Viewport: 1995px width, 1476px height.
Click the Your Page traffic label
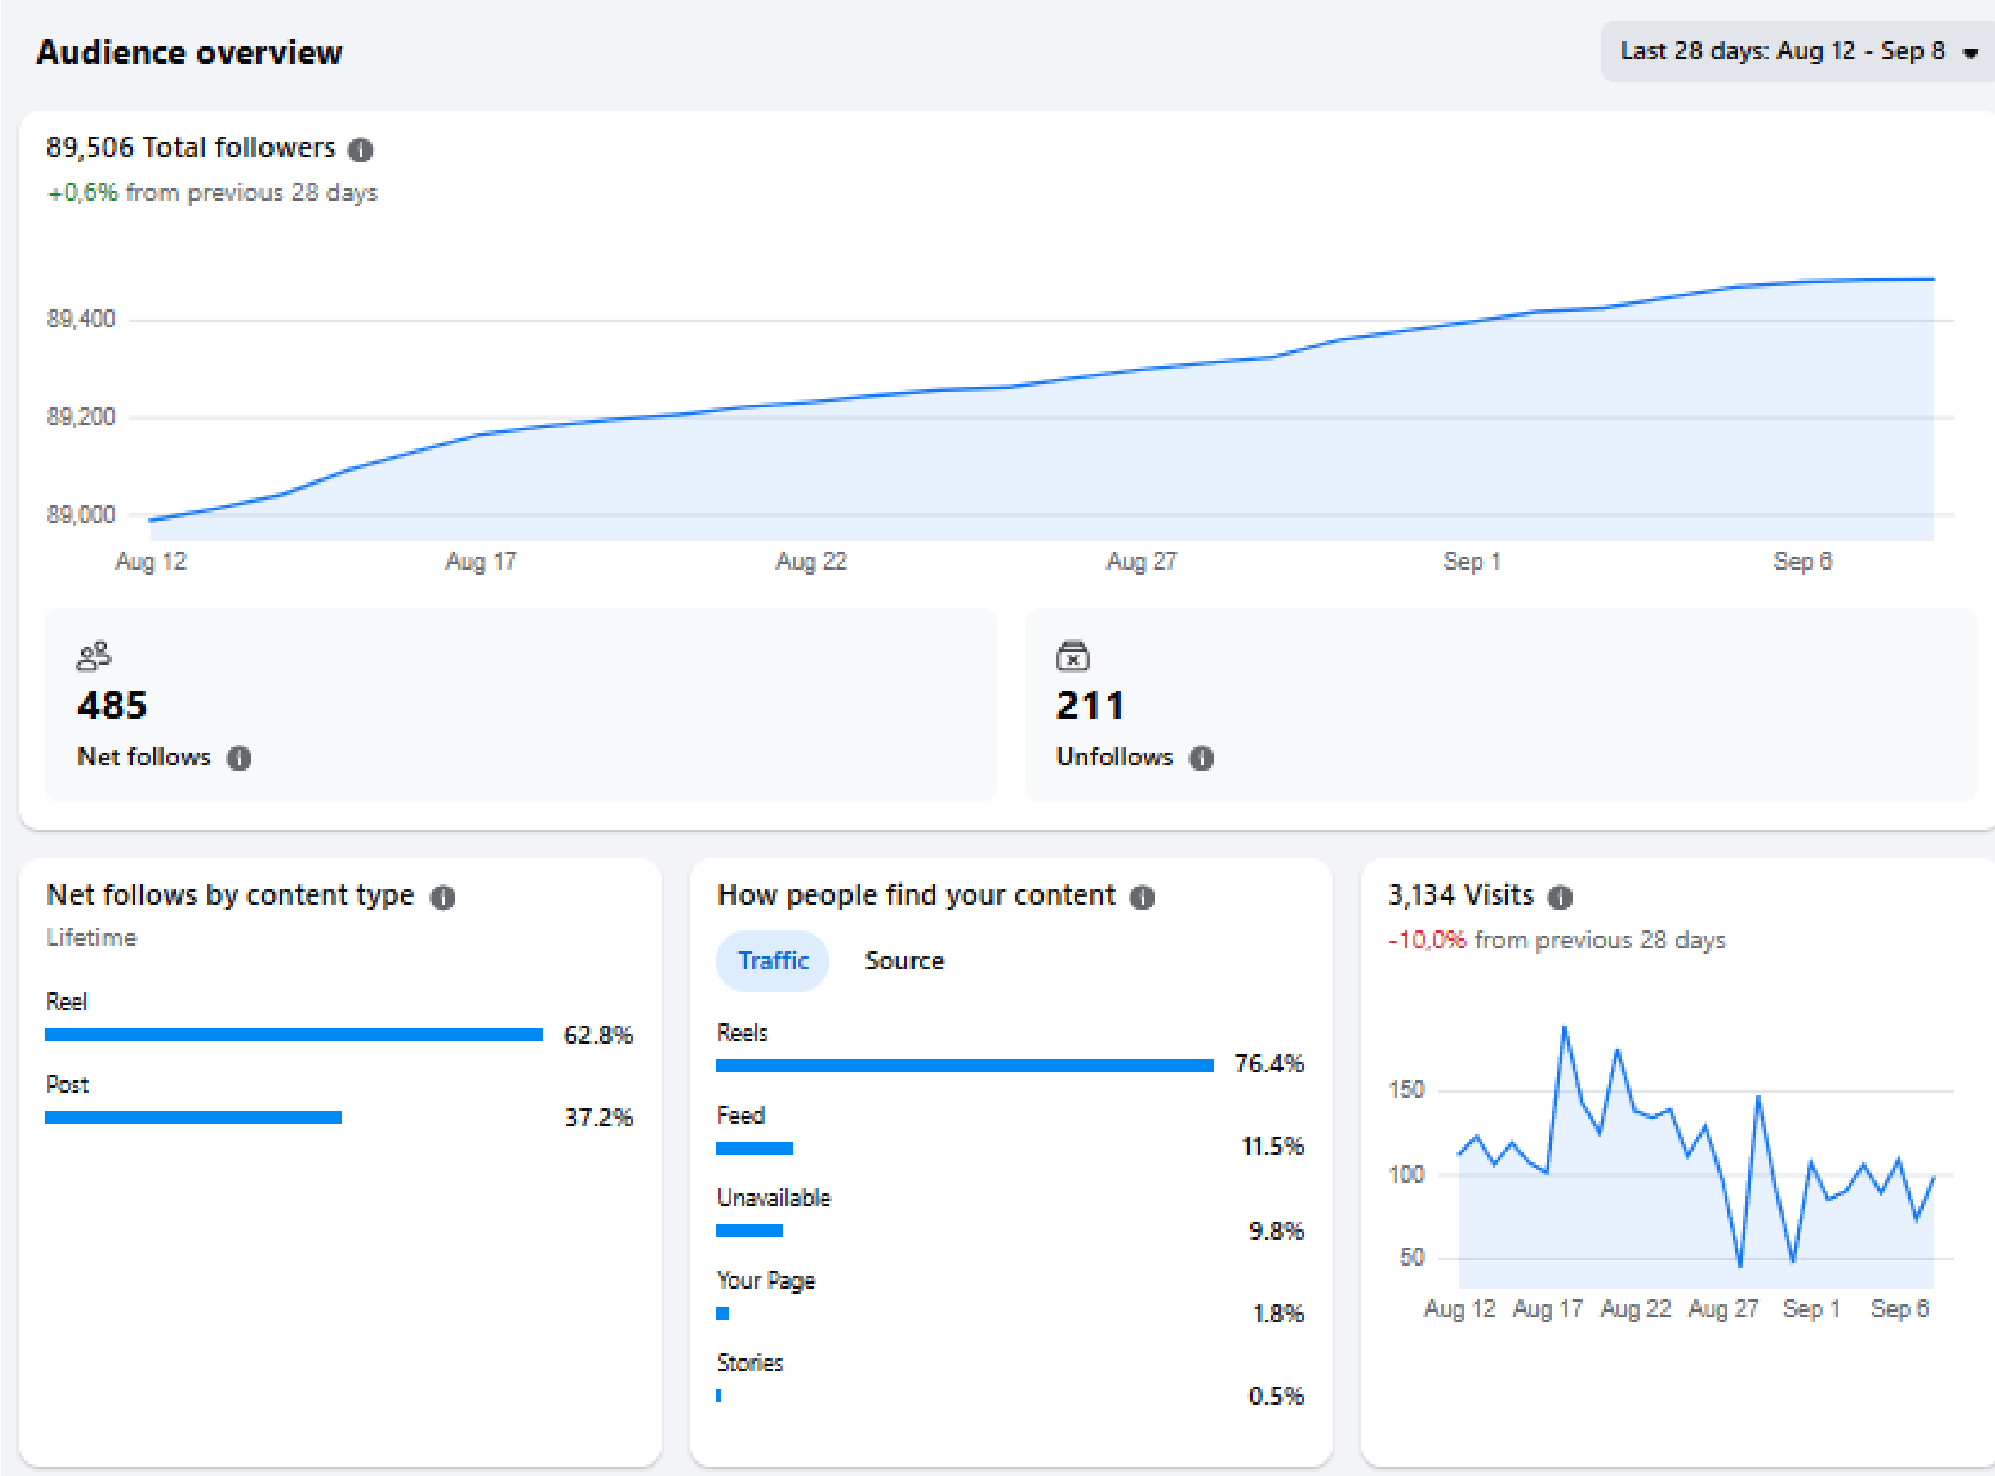[x=765, y=1281]
